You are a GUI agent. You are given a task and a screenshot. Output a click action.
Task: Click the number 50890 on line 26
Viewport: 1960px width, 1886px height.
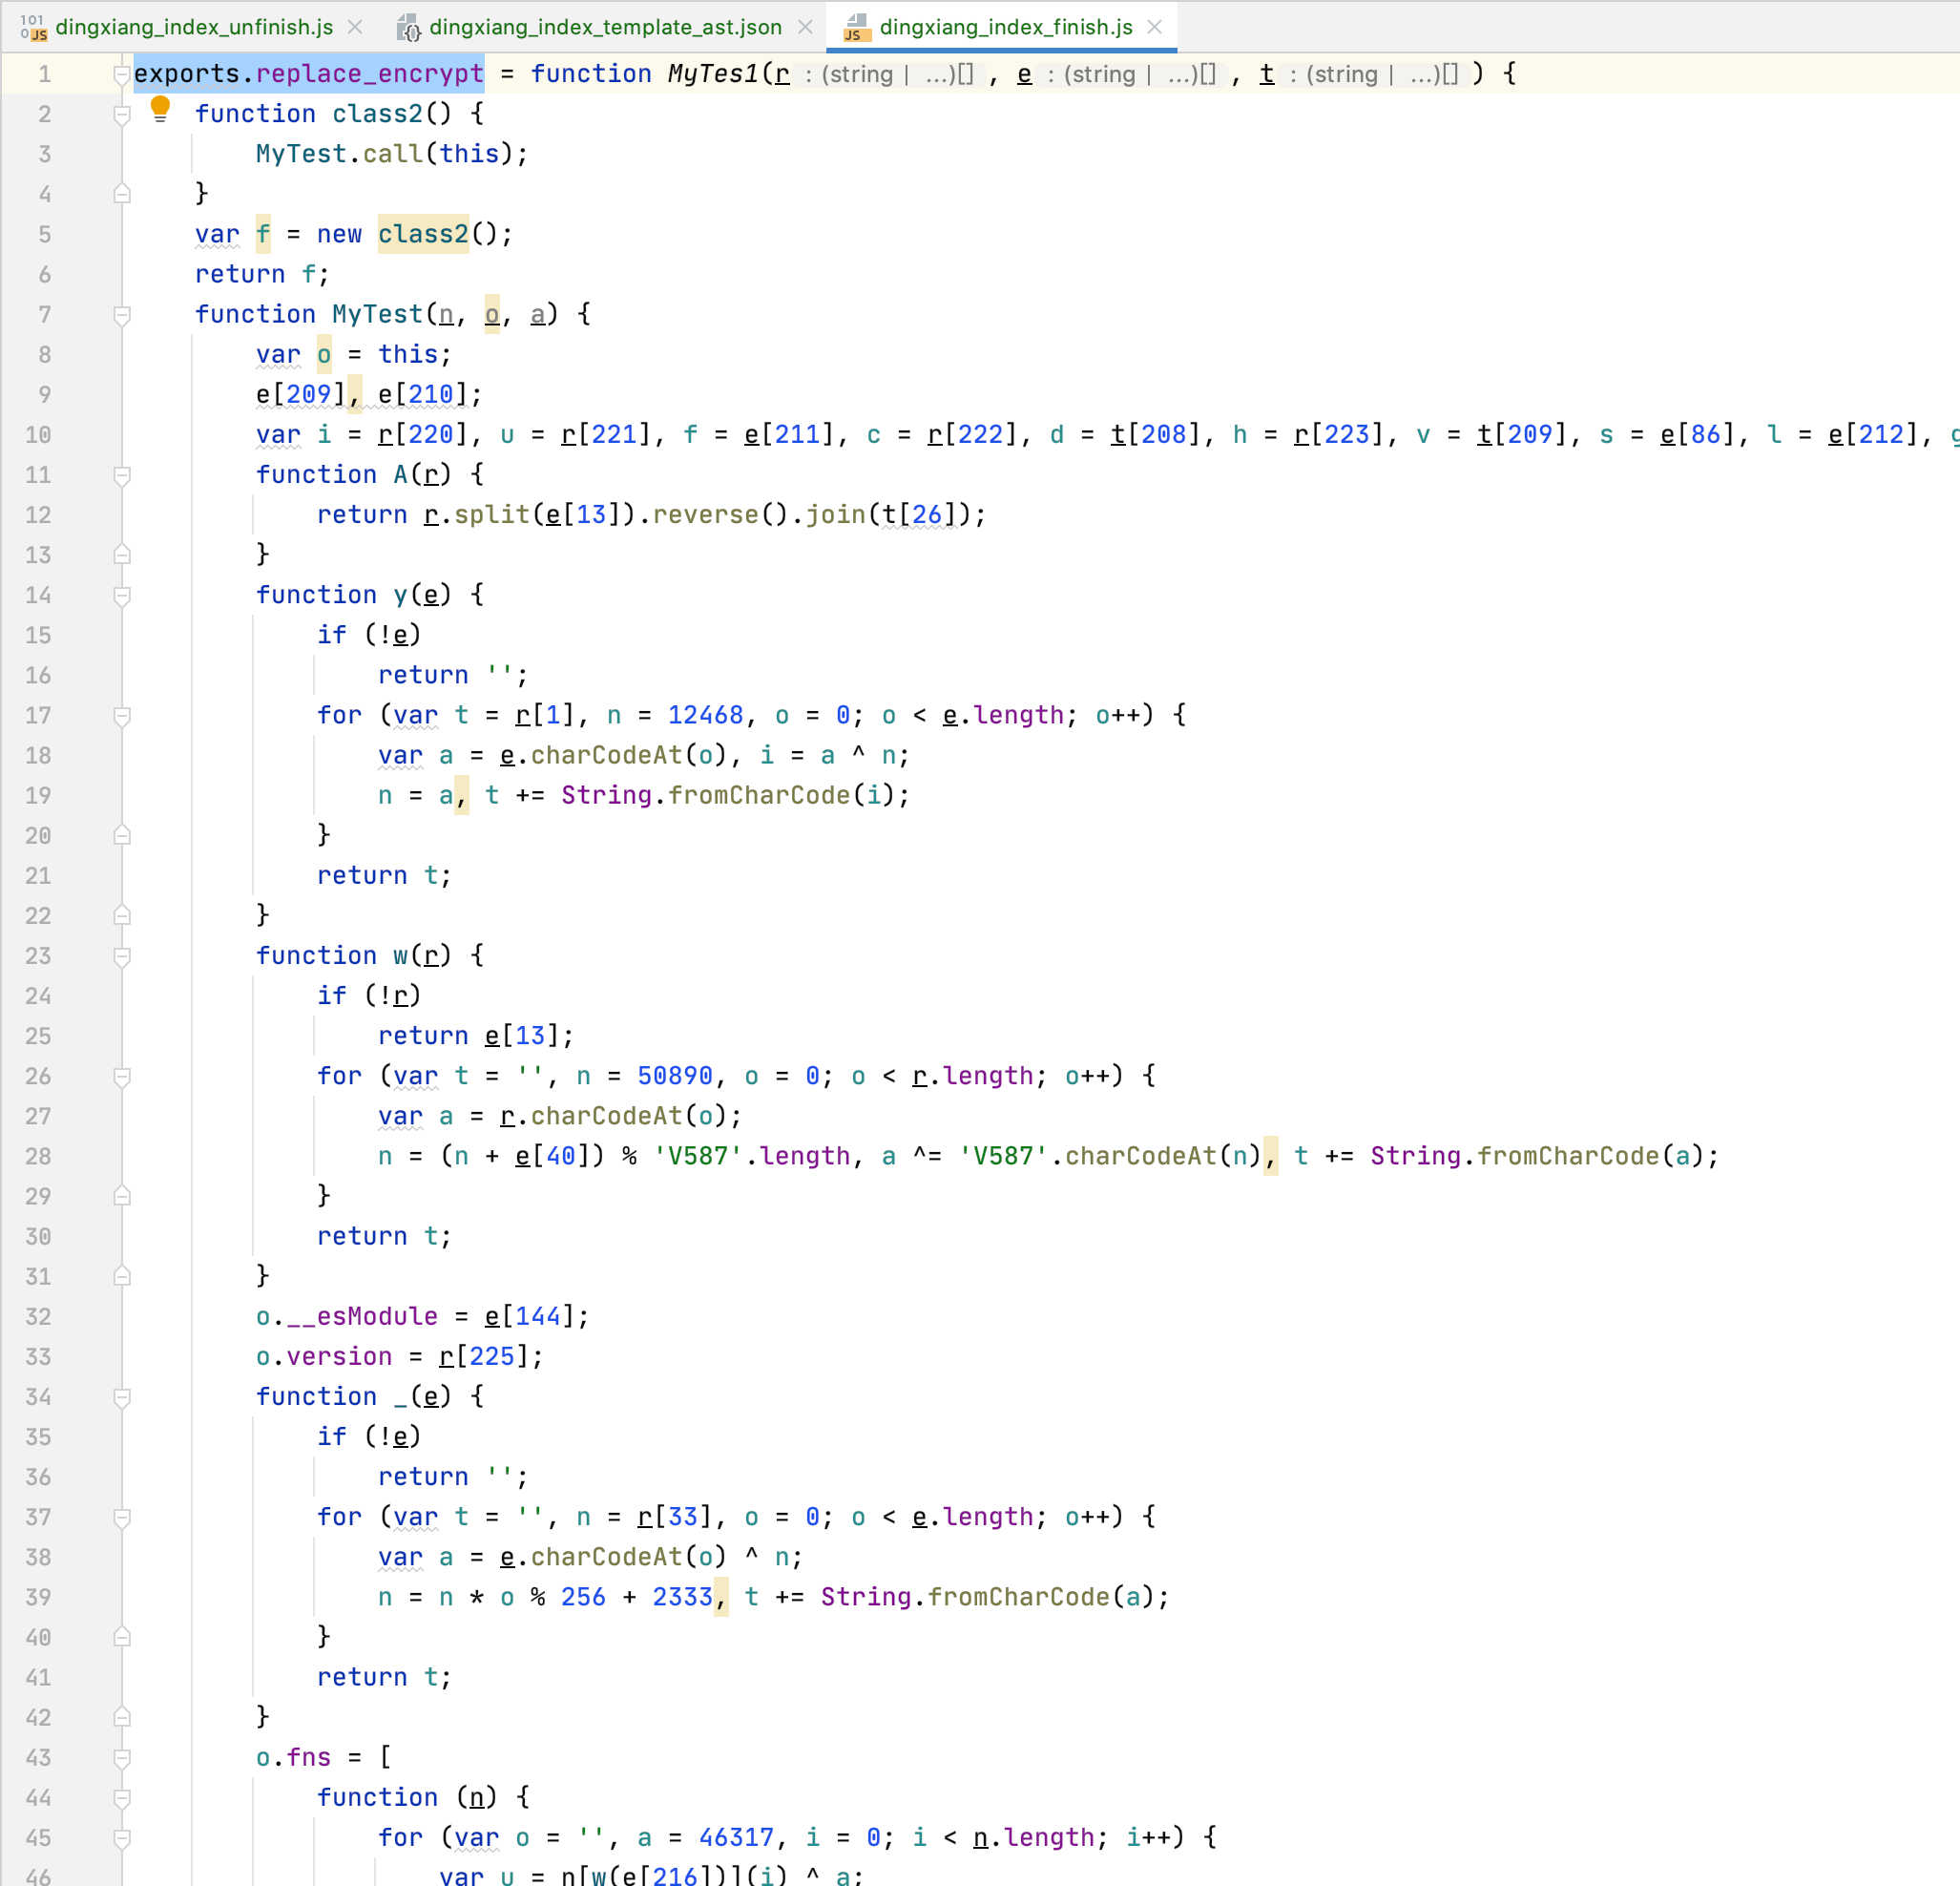[x=675, y=1076]
